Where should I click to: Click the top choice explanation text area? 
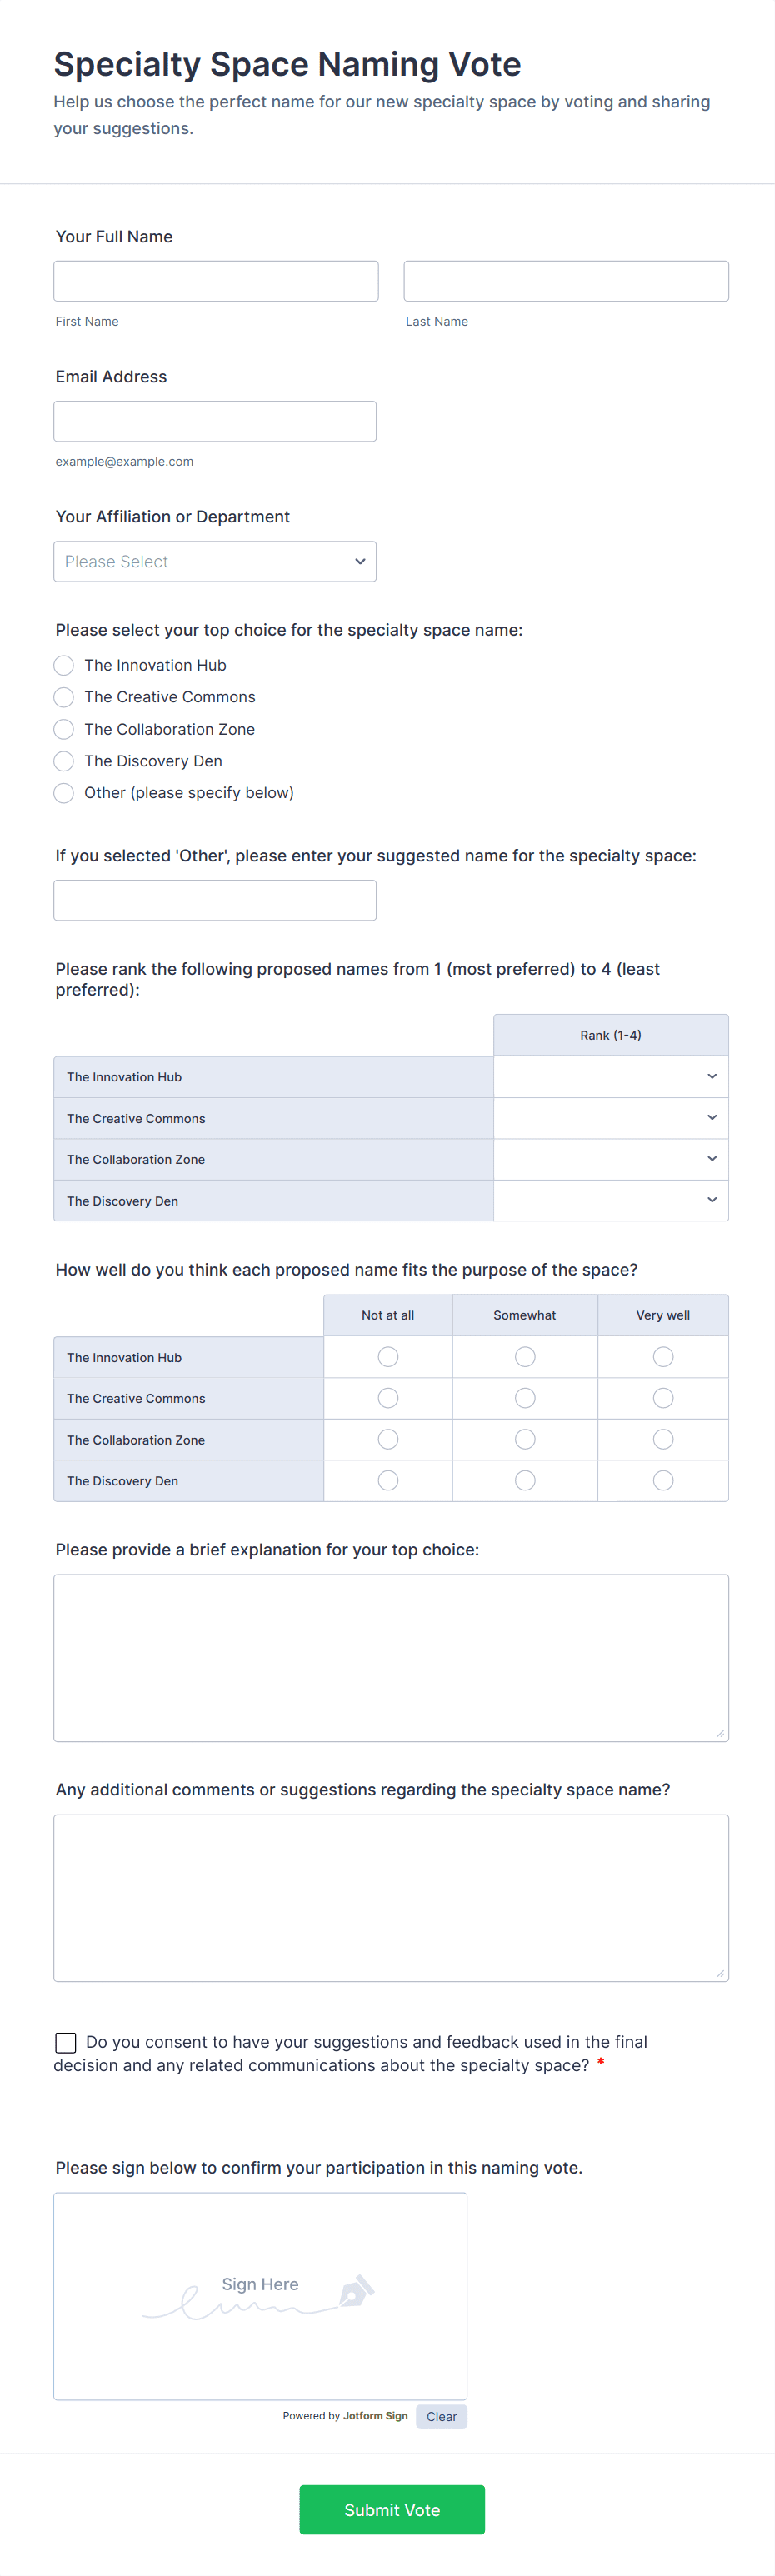390,1655
